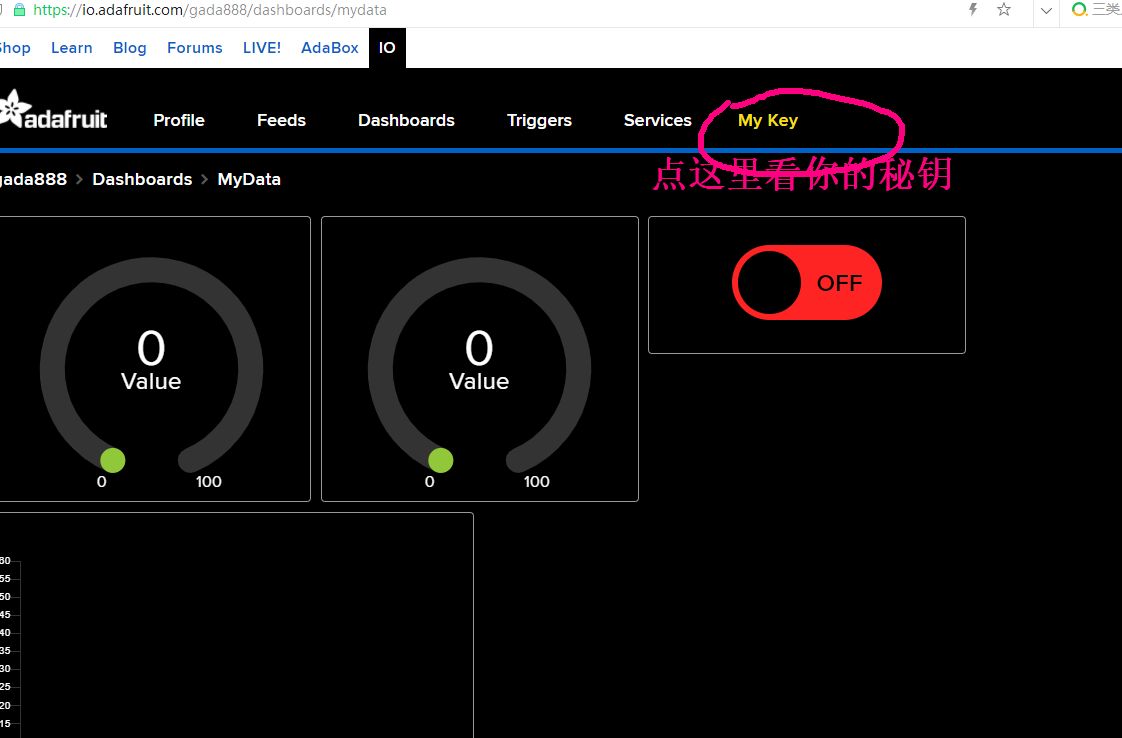Open the Feeds menu item
Viewport: 1122px width, 738px height.
coord(281,120)
